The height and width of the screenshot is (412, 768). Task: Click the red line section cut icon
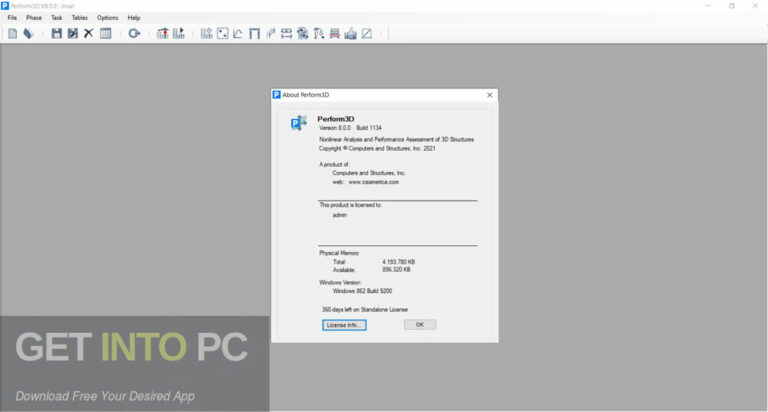click(x=335, y=33)
